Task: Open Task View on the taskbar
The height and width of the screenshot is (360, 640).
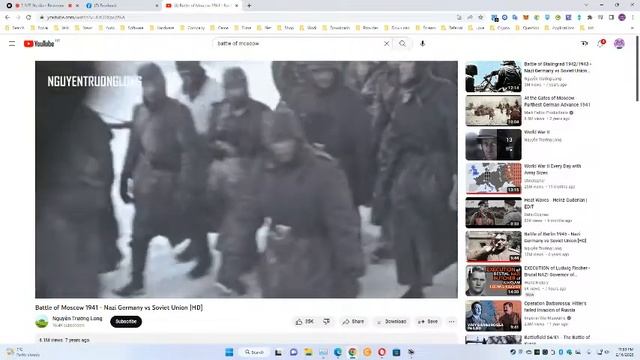Action: (278, 352)
